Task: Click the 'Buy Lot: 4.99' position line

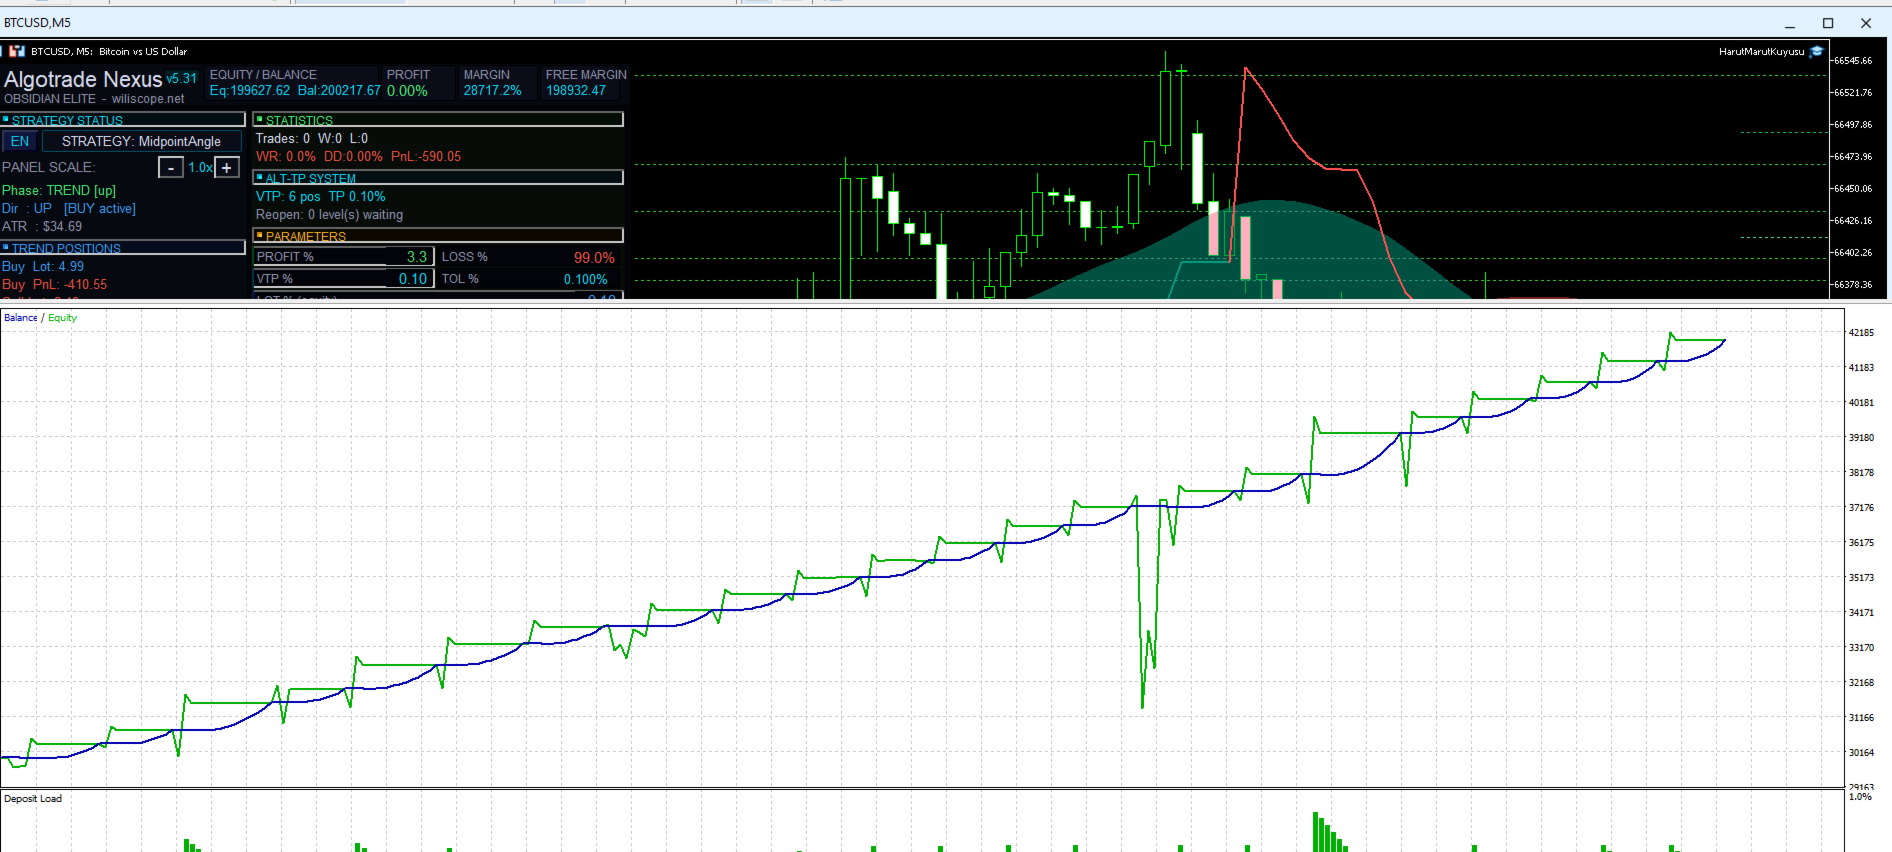Action: pos(43,267)
